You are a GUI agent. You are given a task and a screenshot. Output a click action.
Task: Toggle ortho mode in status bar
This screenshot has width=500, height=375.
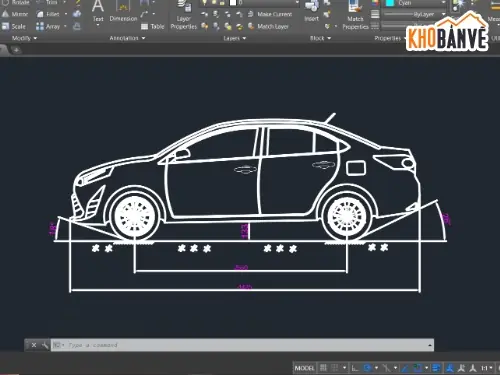pyautogui.click(x=355, y=368)
